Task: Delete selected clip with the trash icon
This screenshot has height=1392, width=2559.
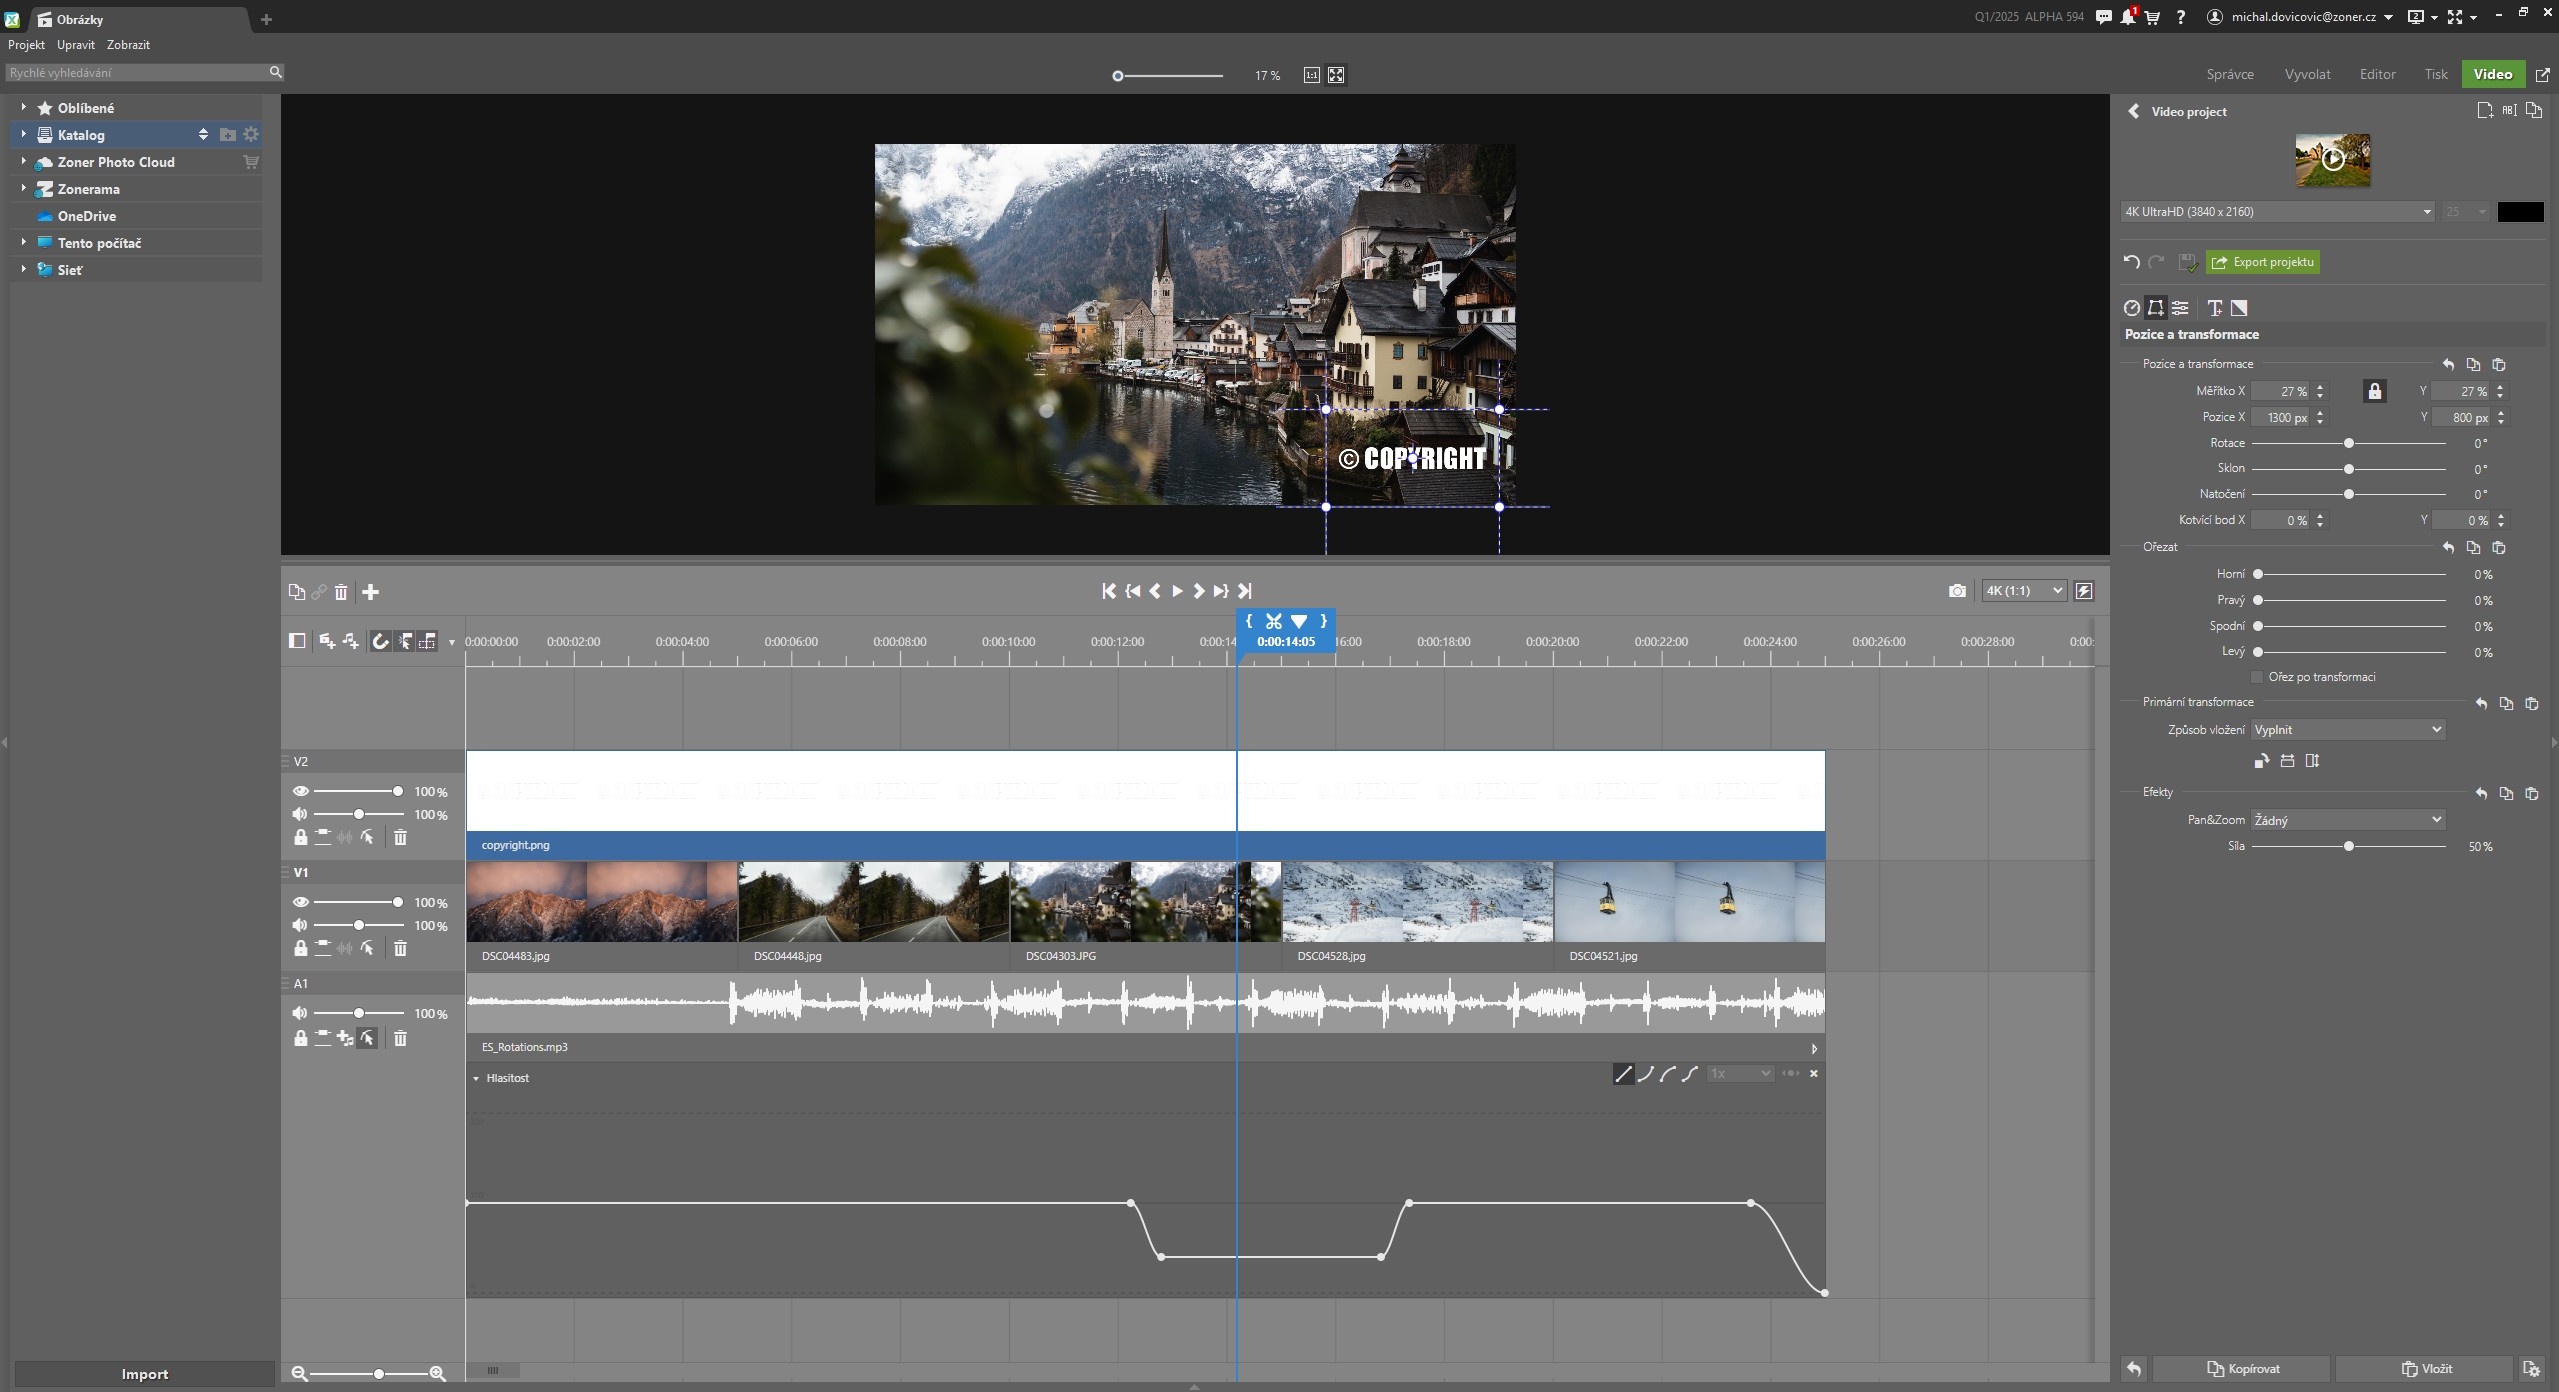Action: tap(341, 592)
